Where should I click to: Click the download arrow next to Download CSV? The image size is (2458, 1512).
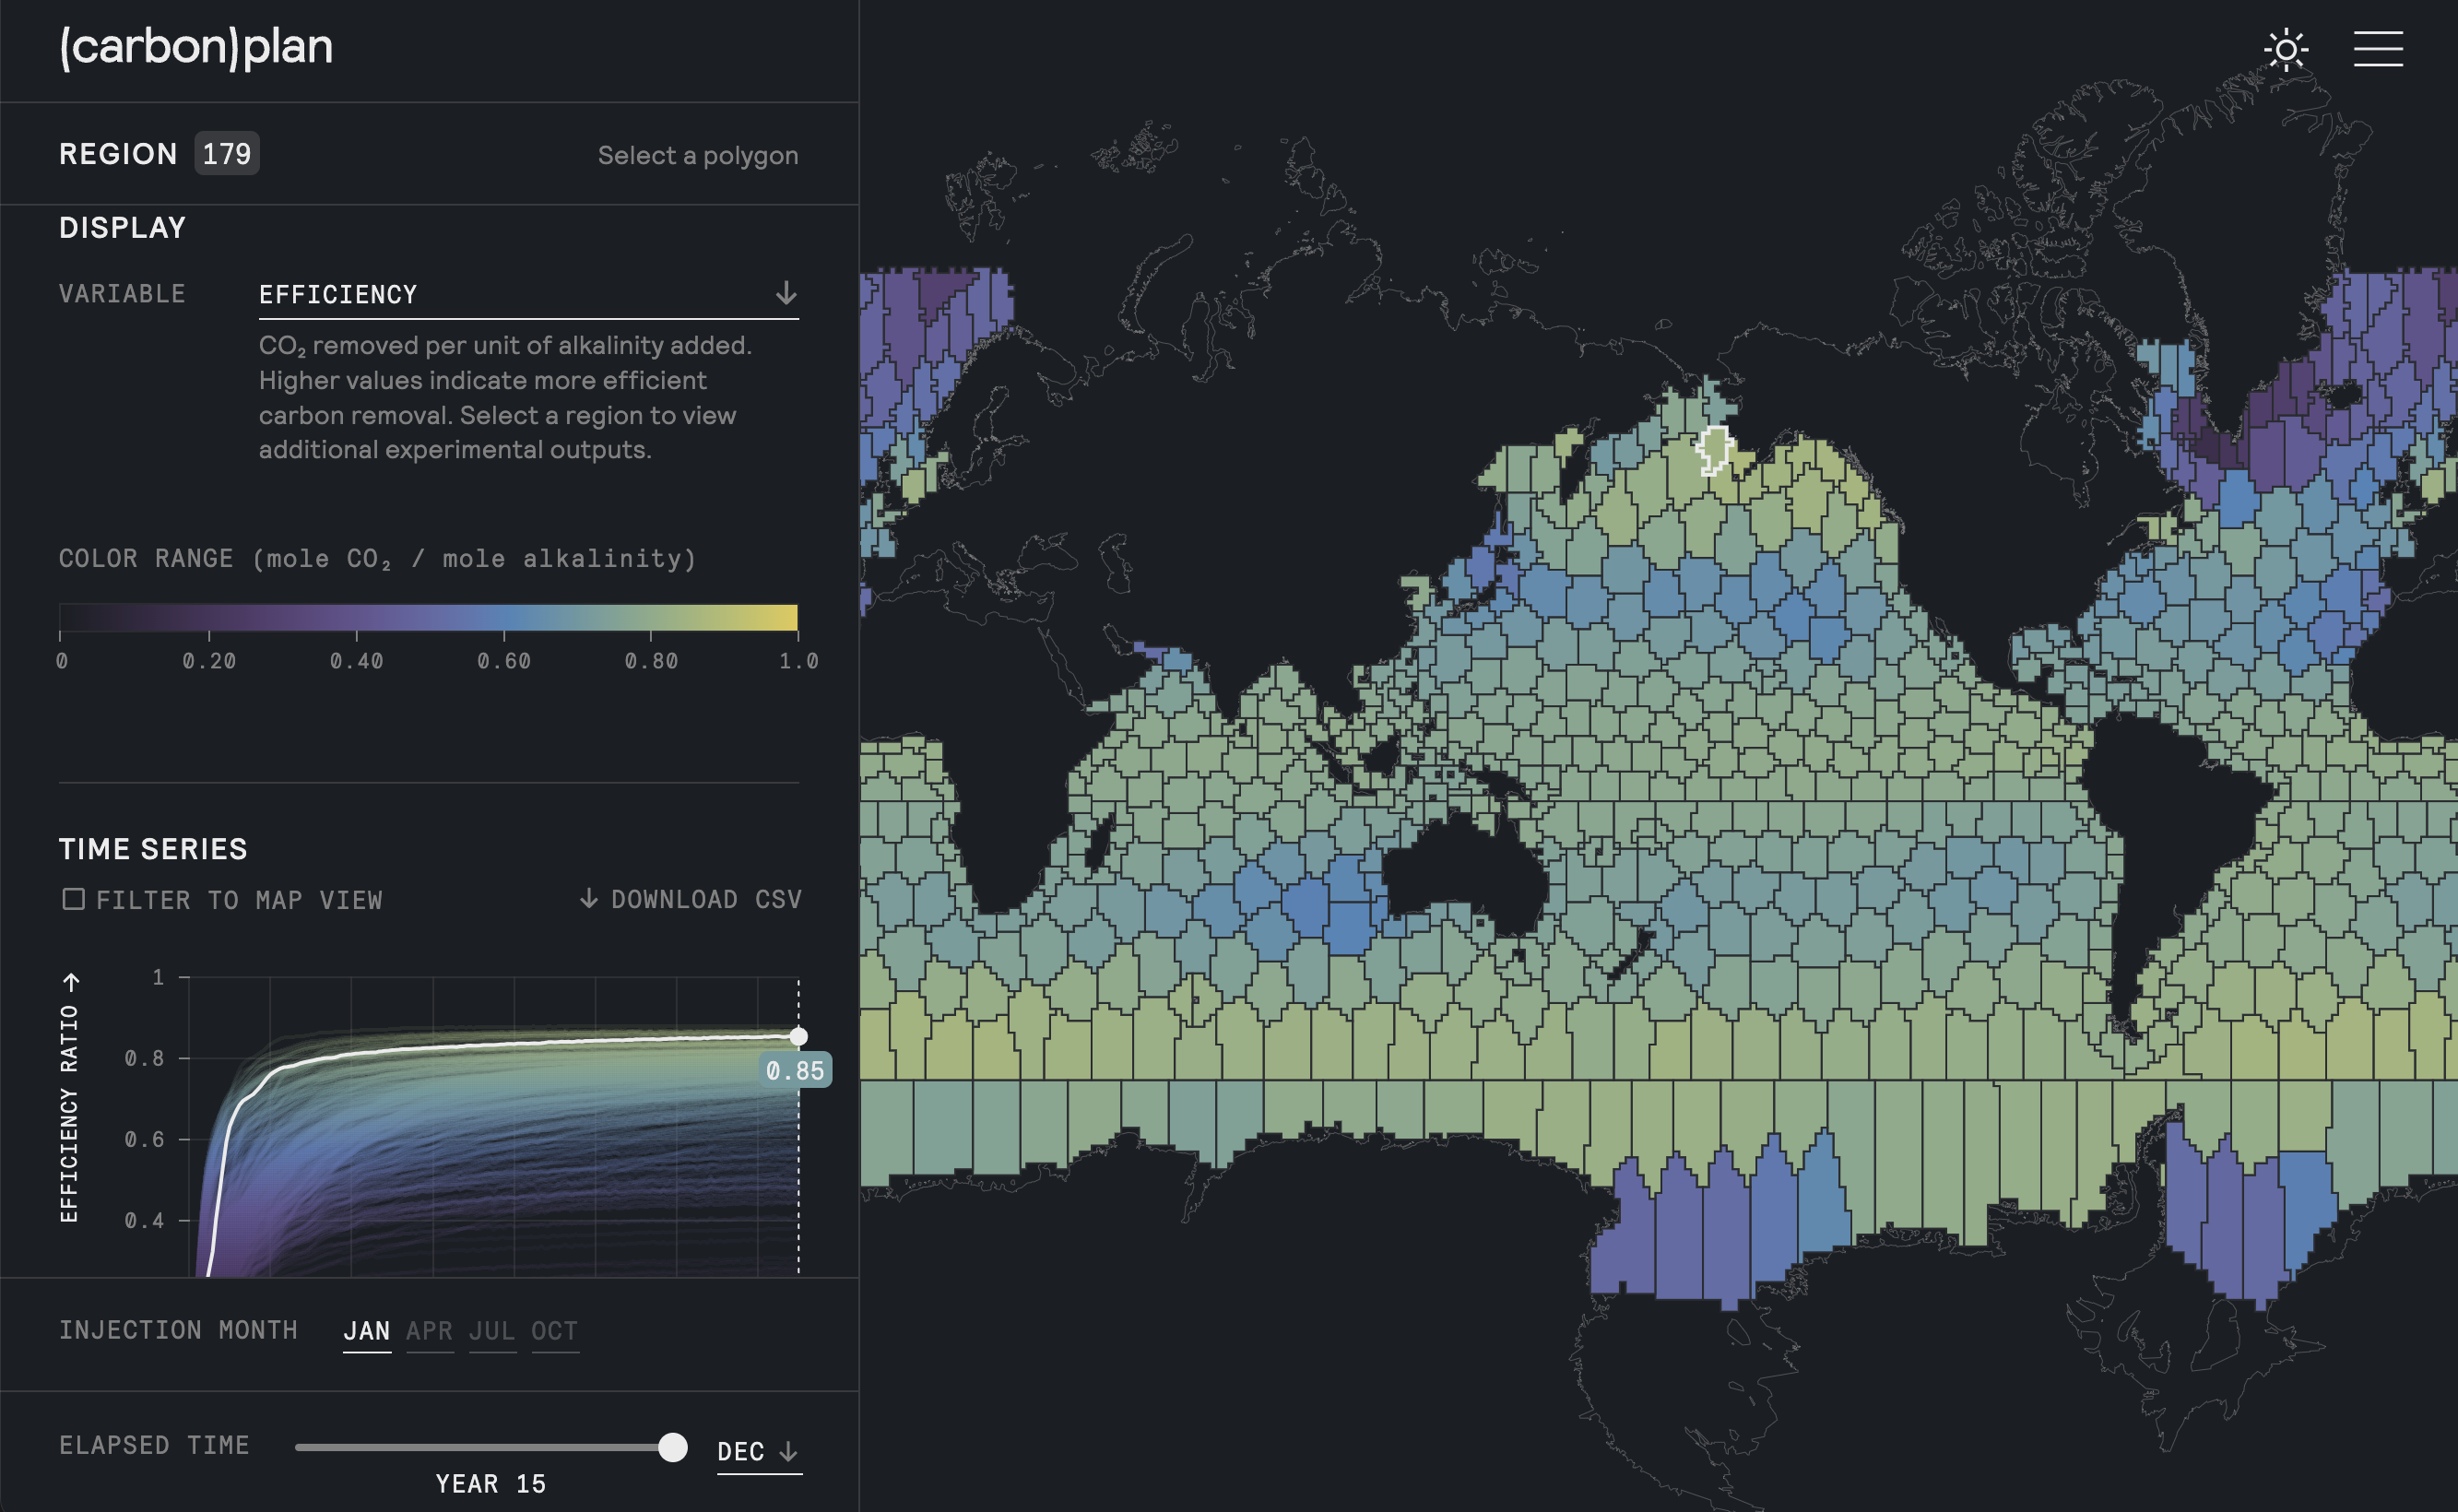pos(589,898)
